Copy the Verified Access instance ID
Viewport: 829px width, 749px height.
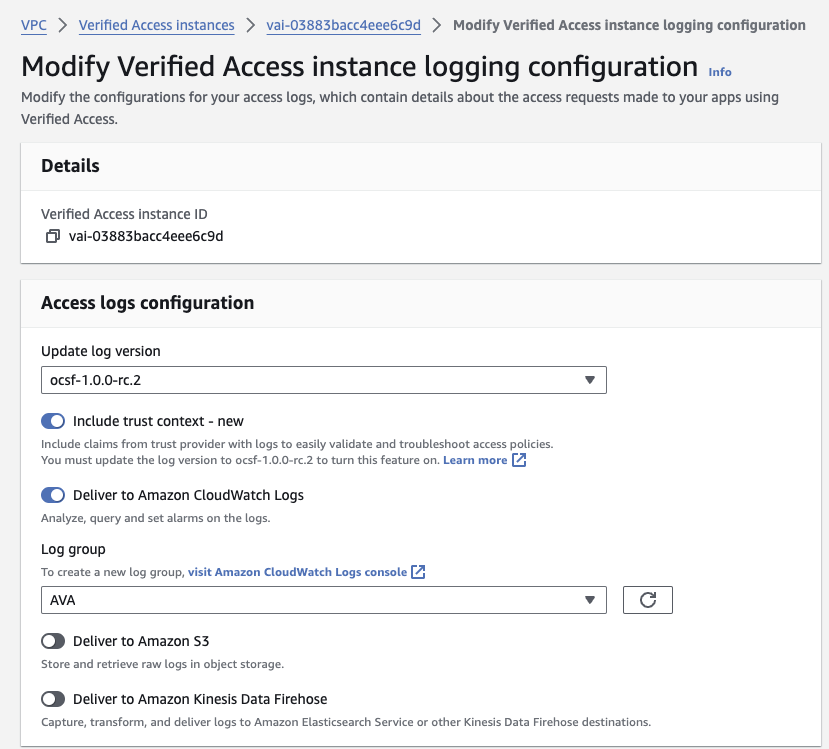coord(52,237)
